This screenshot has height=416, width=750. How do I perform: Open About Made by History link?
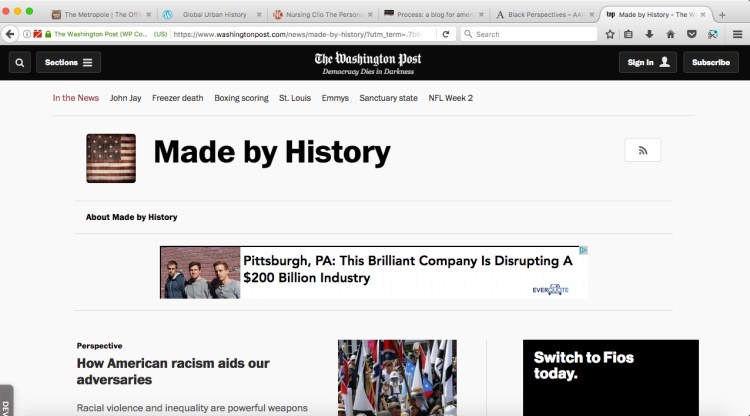tap(132, 217)
